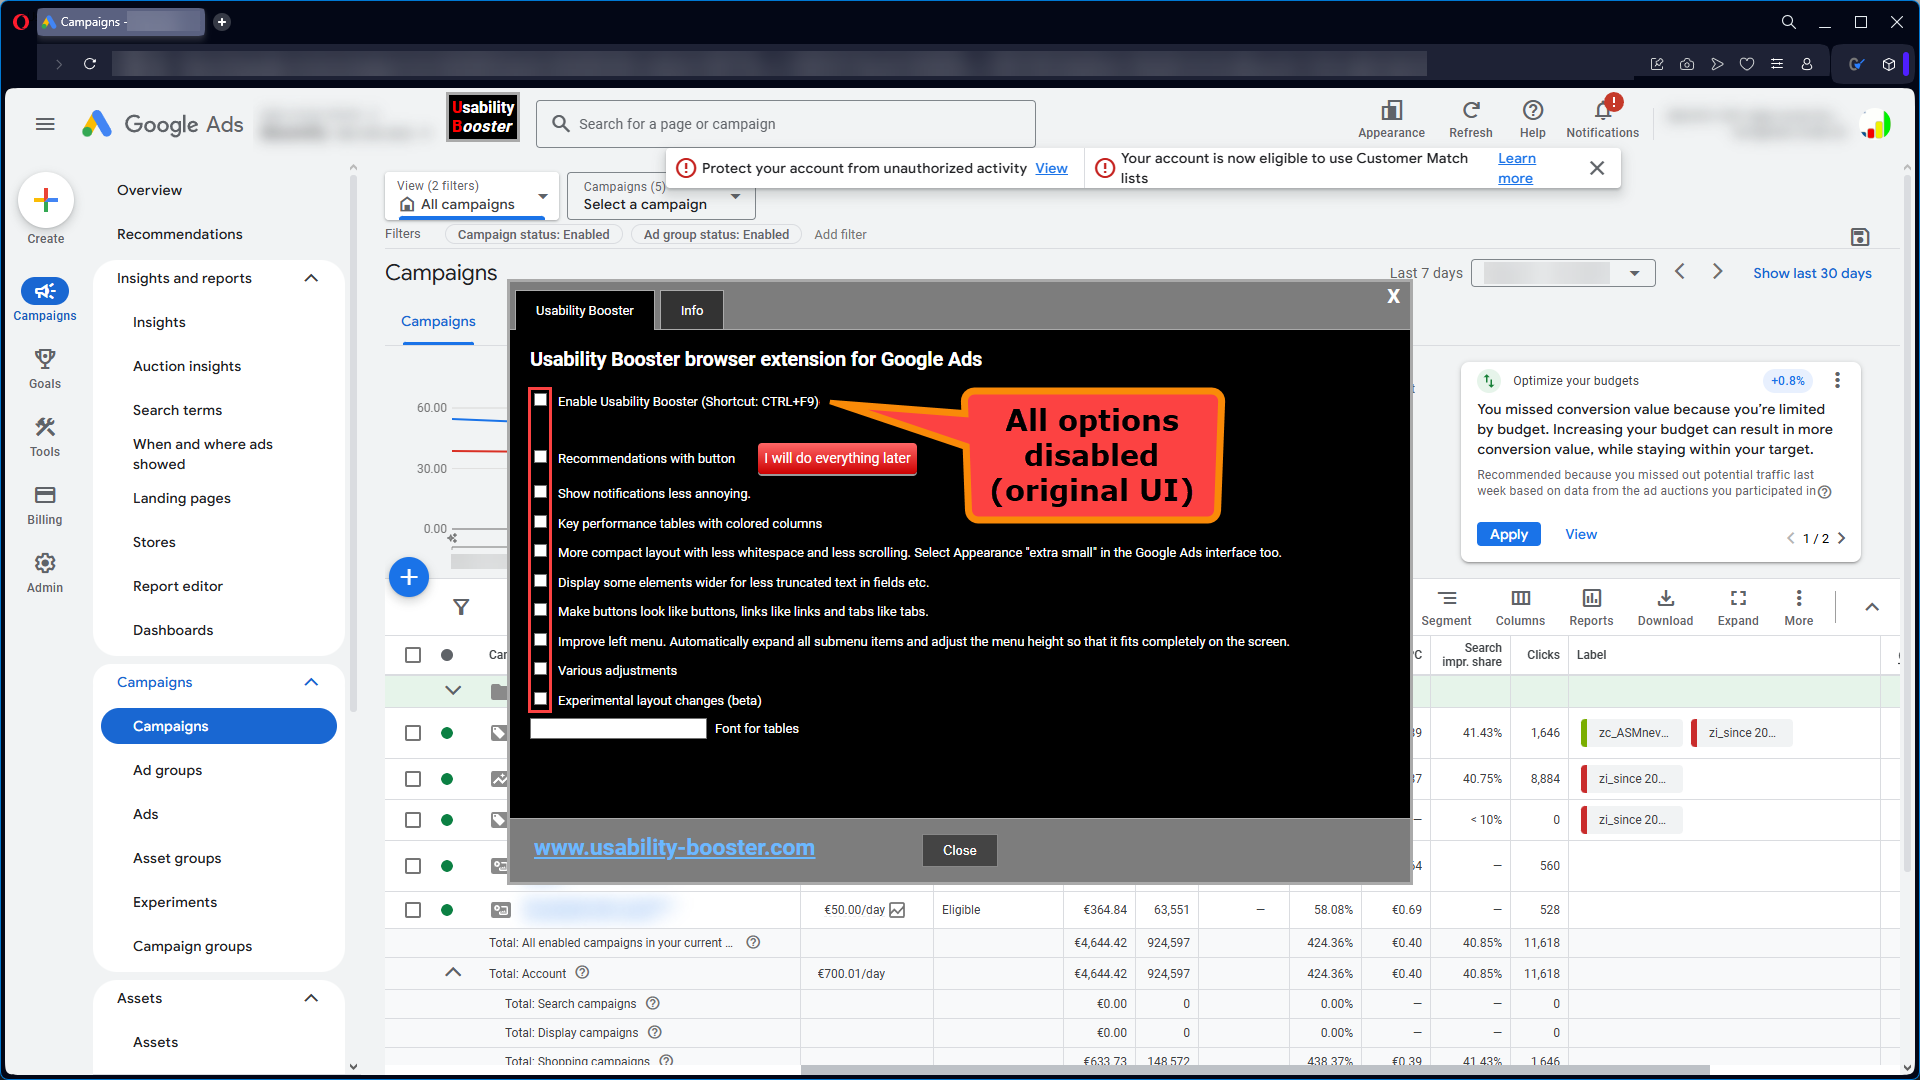
Task: Click the 'Font for tables' input field
Action: pyautogui.click(x=617, y=728)
